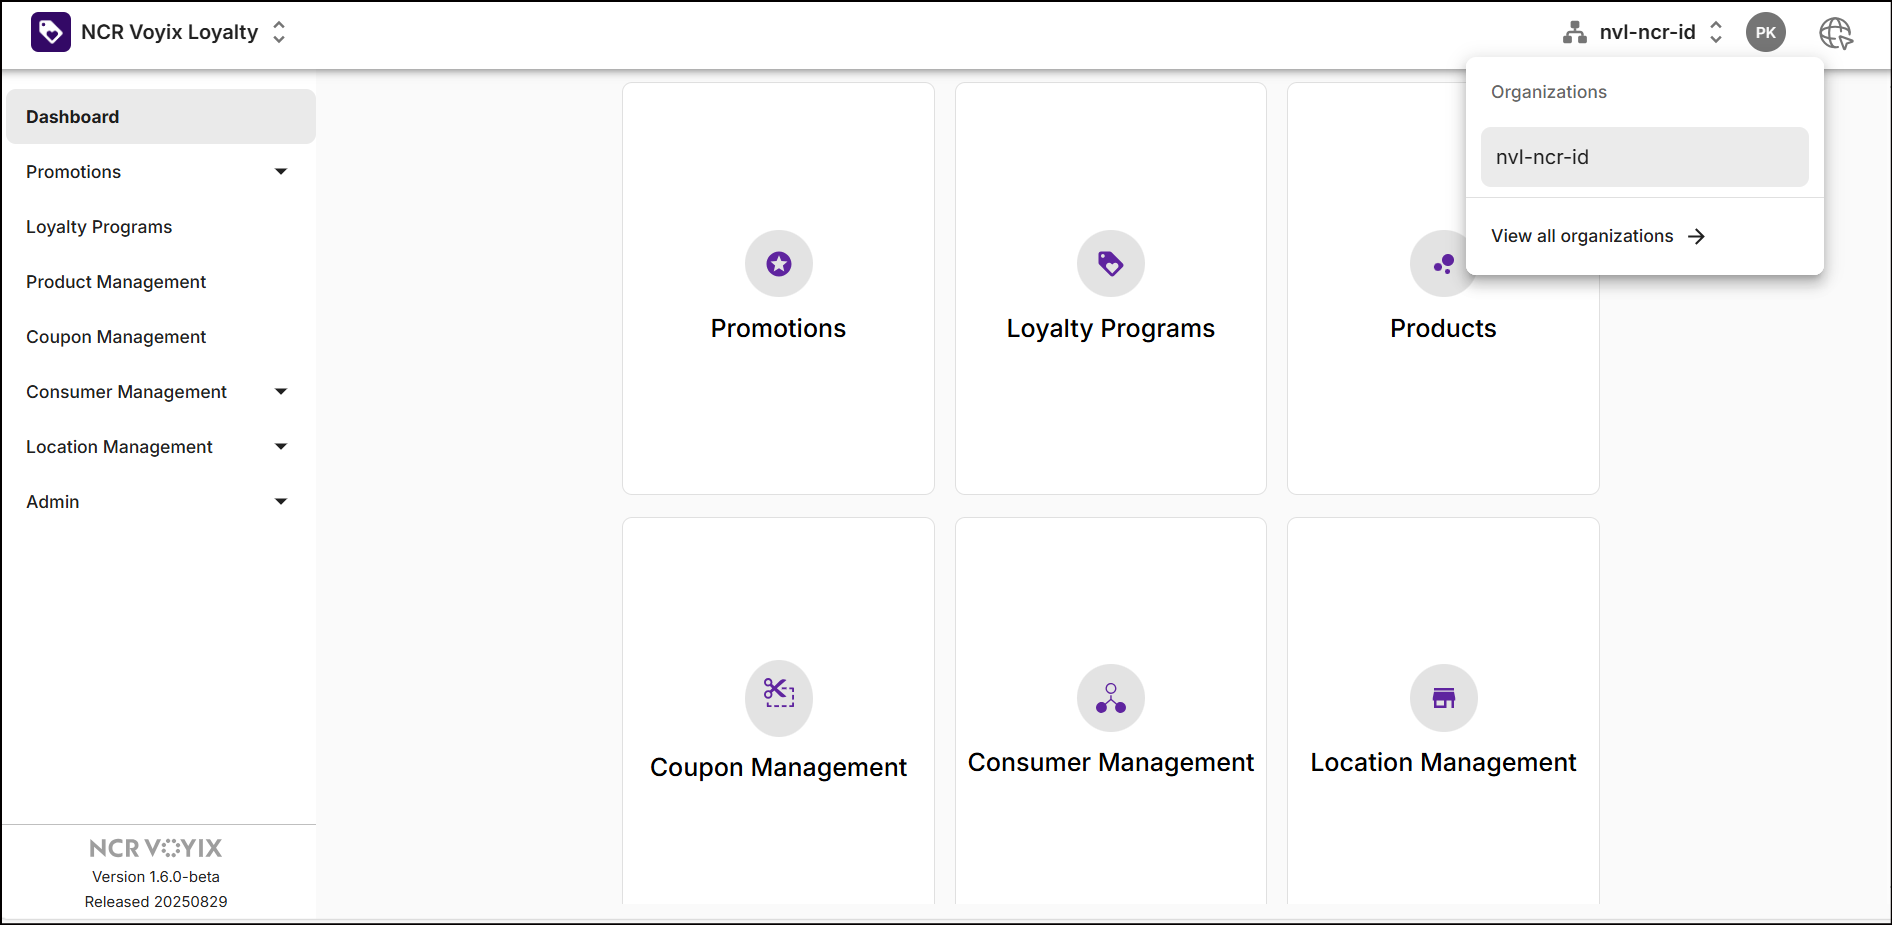Screen dimensions: 1892x925
Task: Click the NCR Voyix Loyalty tag logo
Action: [50, 32]
